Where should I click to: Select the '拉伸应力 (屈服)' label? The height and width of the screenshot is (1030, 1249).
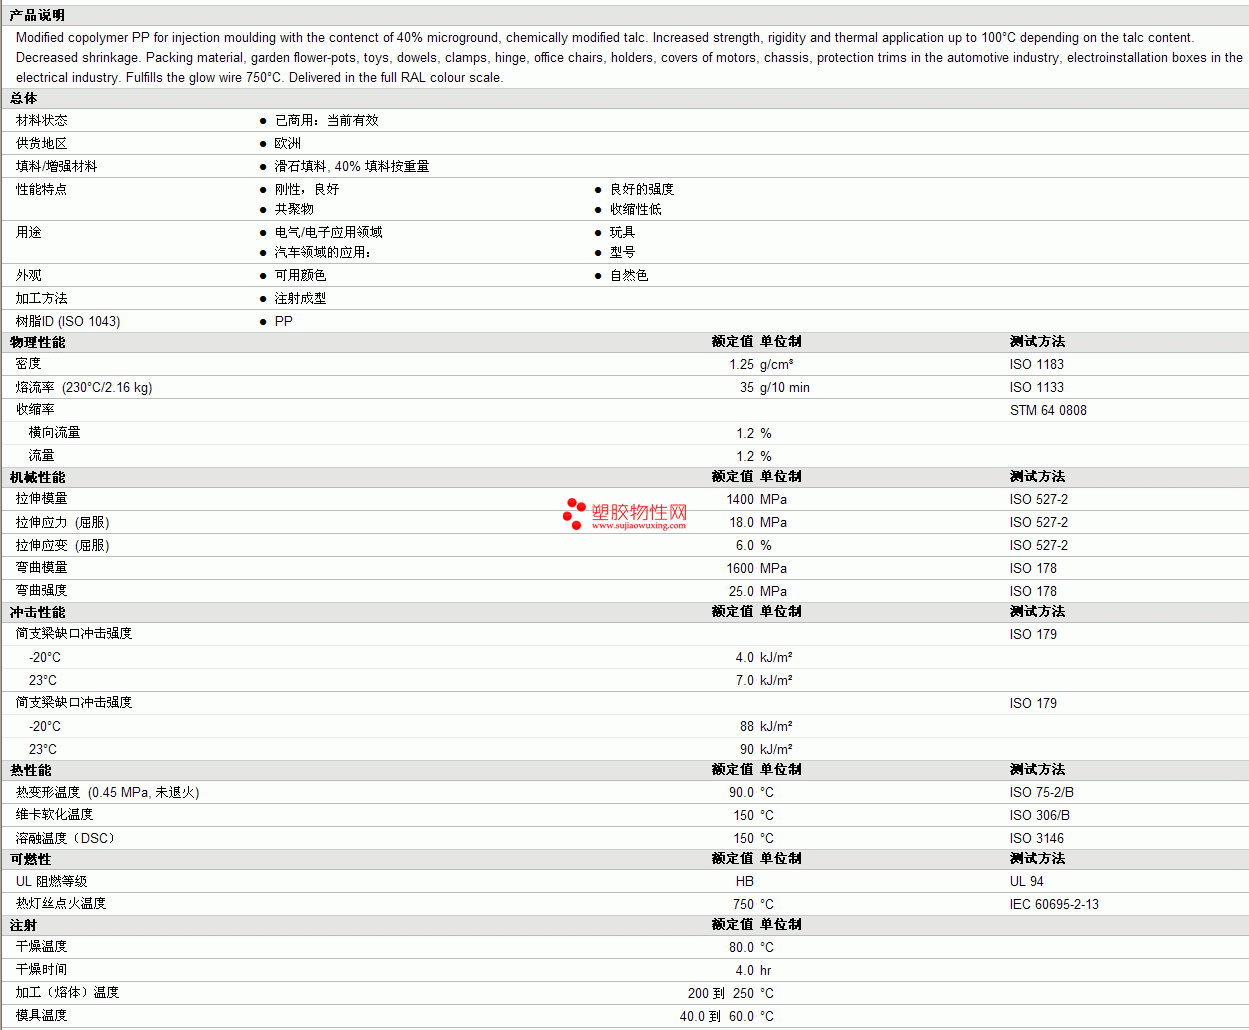click(63, 522)
